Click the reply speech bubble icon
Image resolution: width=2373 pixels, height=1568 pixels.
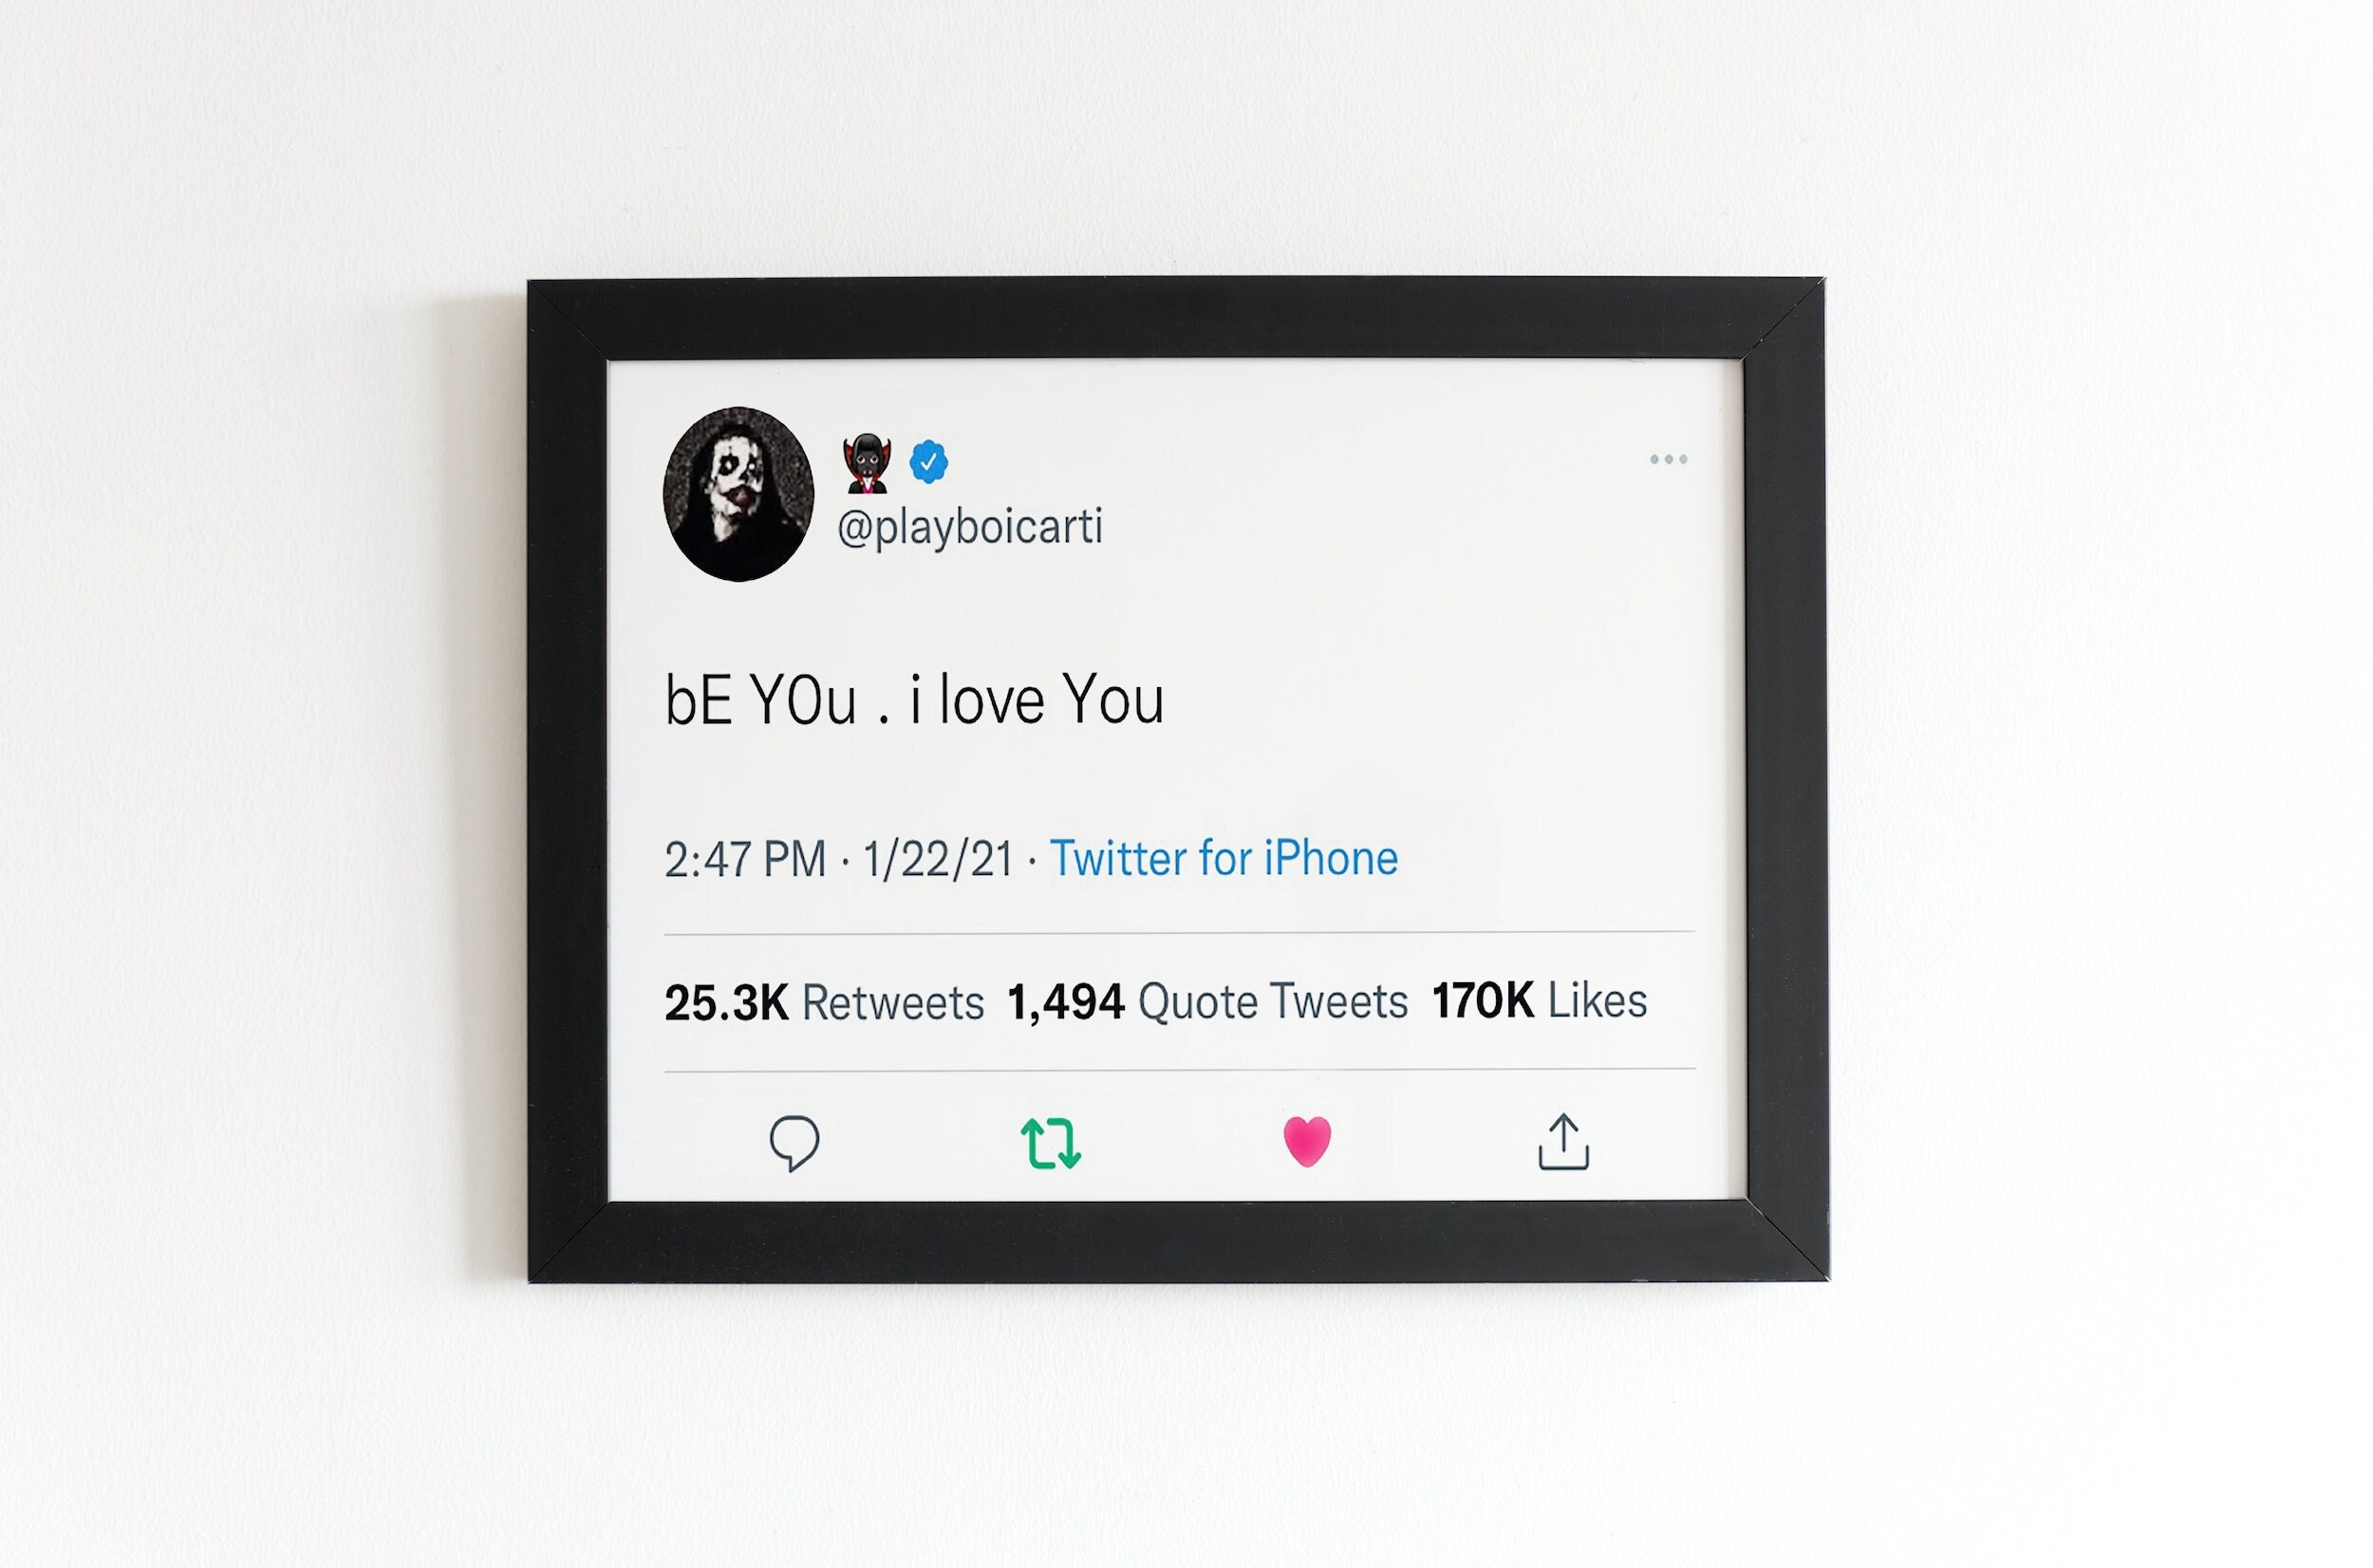[x=794, y=1142]
